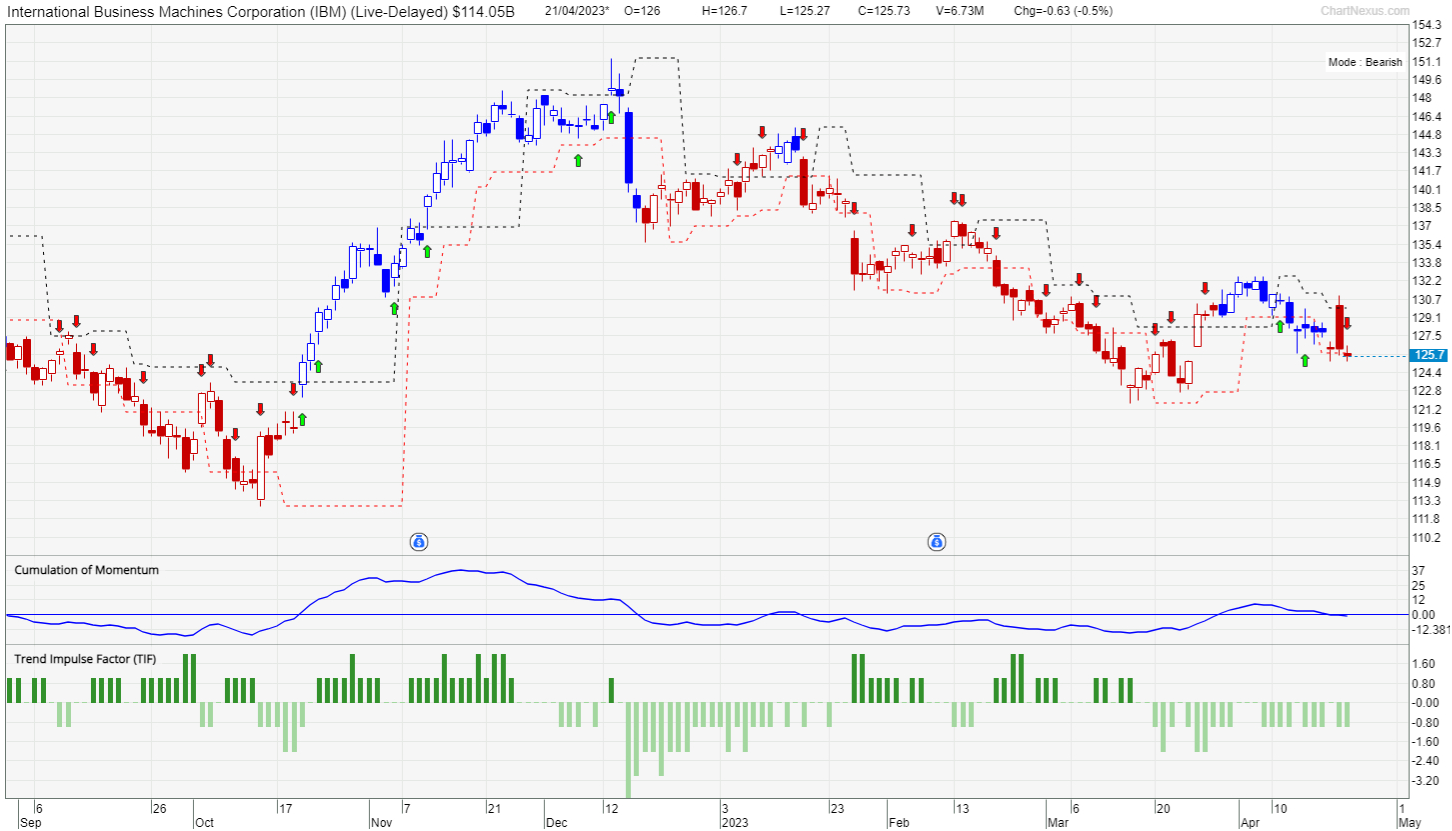Click the Apr month label
Screen dimensions: 1452x831
(1250, 823)
